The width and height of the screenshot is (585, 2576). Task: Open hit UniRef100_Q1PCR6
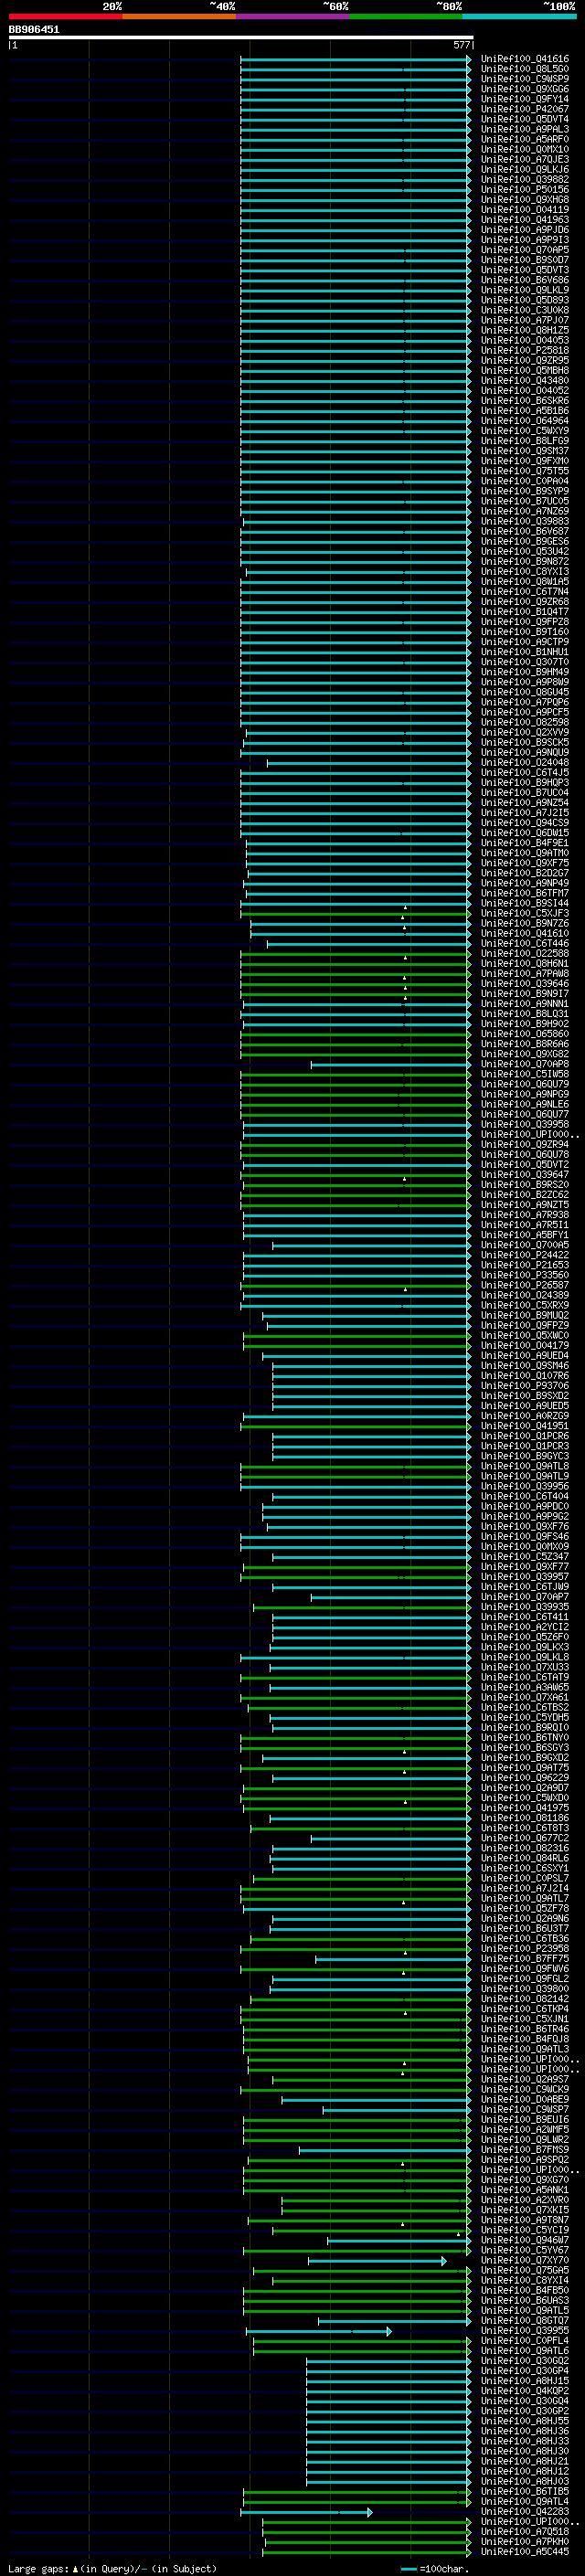tap(525, 1437)
